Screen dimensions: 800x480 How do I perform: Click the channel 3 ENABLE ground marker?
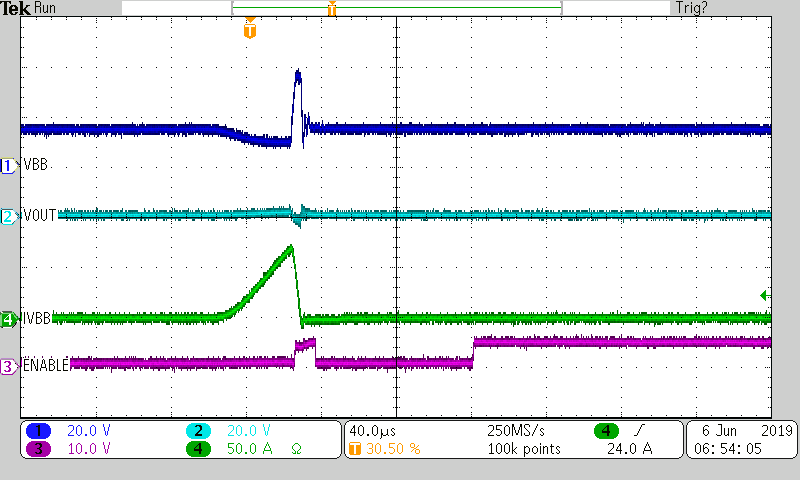(x=8, y=366)
